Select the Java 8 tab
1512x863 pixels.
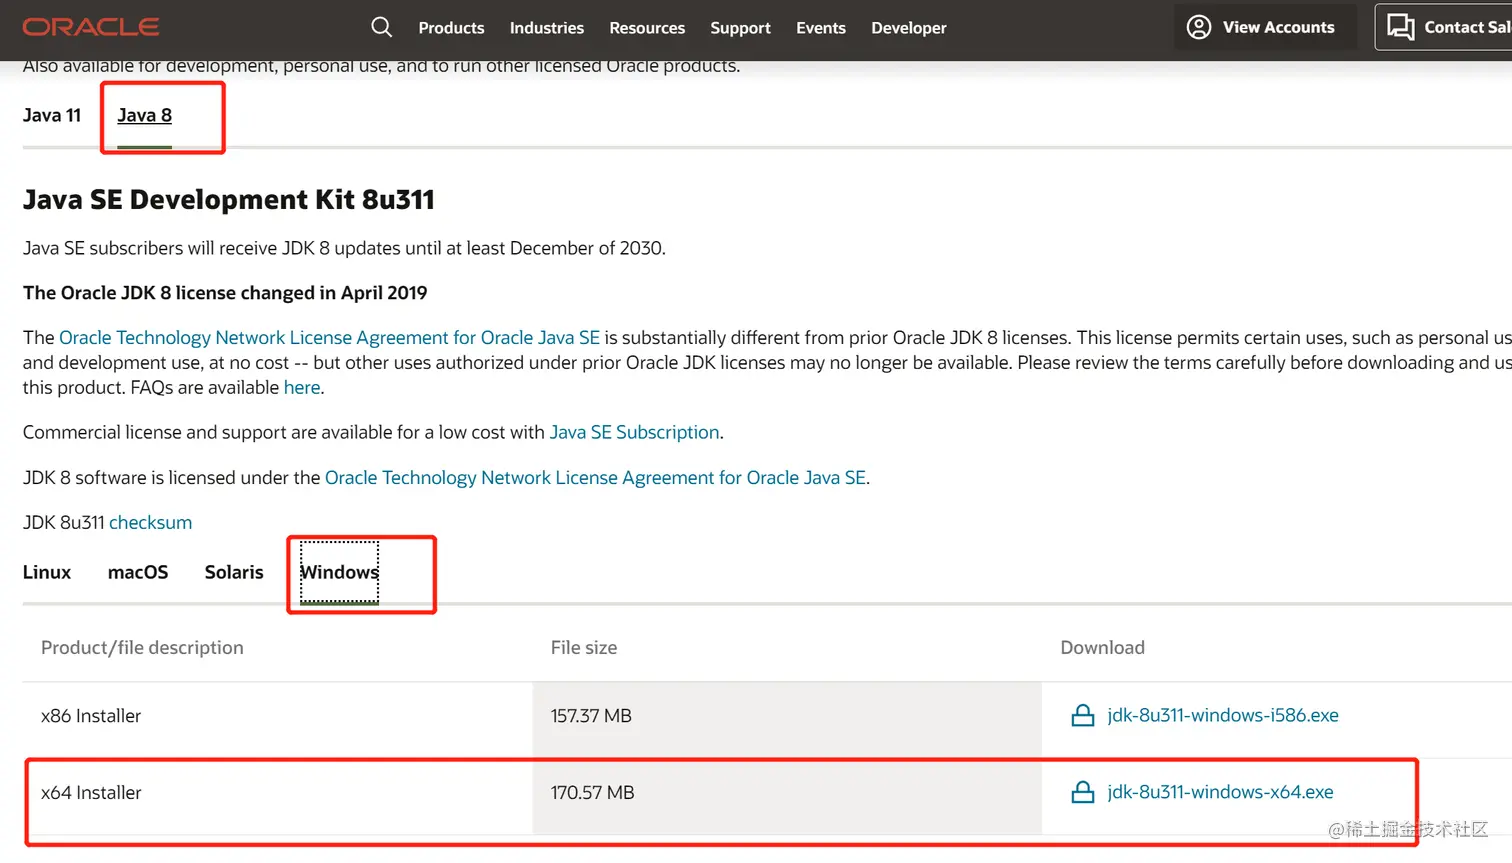coord(145,115)
